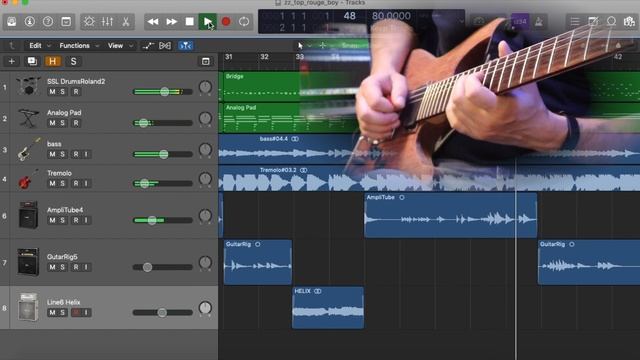Select the AmpliTube audio region
Screen dimensions: 640x360
click(451, 215)
